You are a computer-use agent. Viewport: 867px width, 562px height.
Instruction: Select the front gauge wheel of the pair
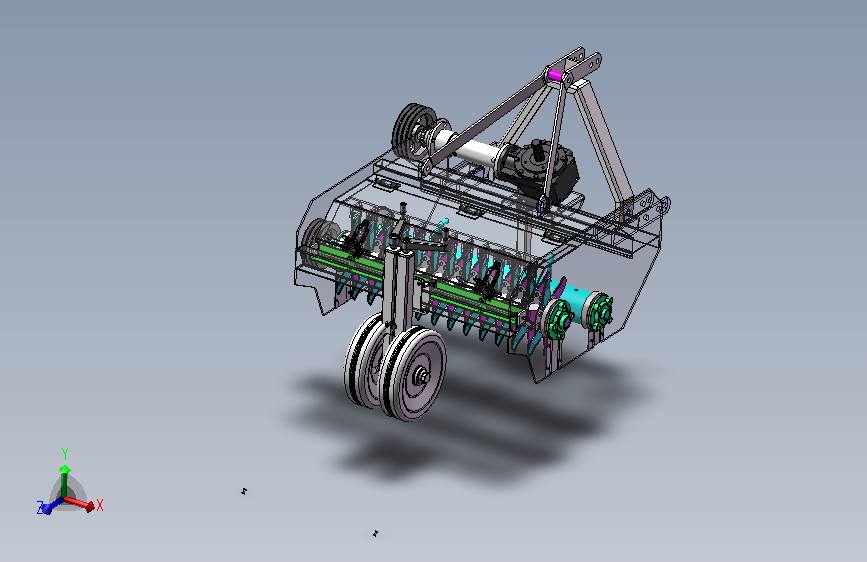coord(413,373)
